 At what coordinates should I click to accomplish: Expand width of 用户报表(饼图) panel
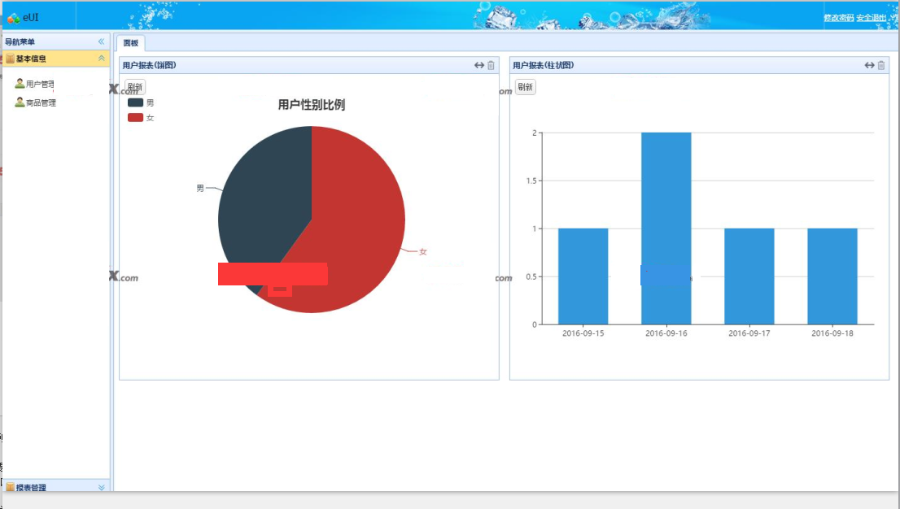479,65
